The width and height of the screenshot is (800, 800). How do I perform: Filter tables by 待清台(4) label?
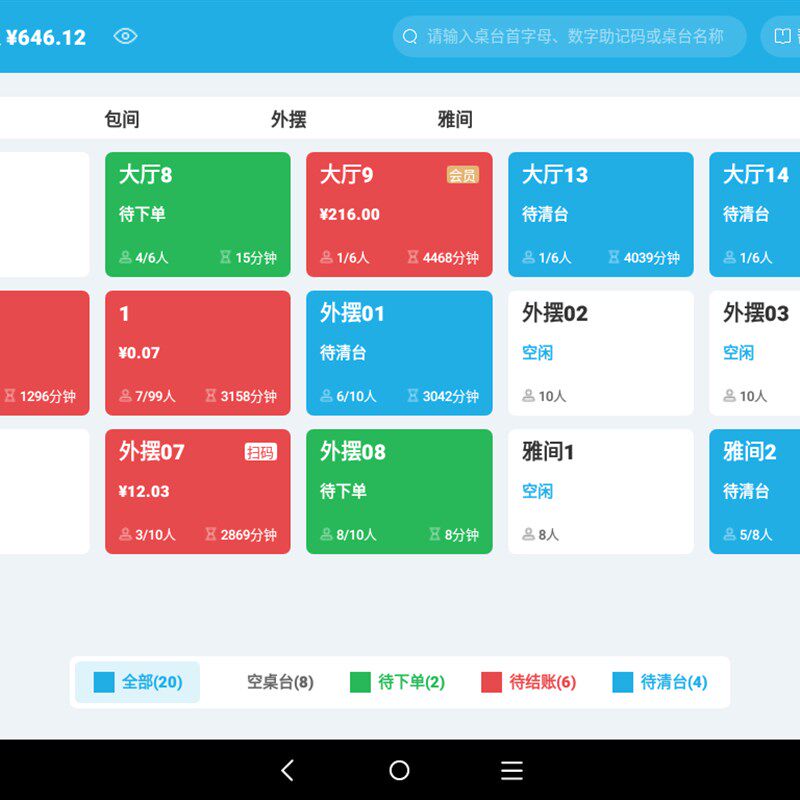click(674, 682)
